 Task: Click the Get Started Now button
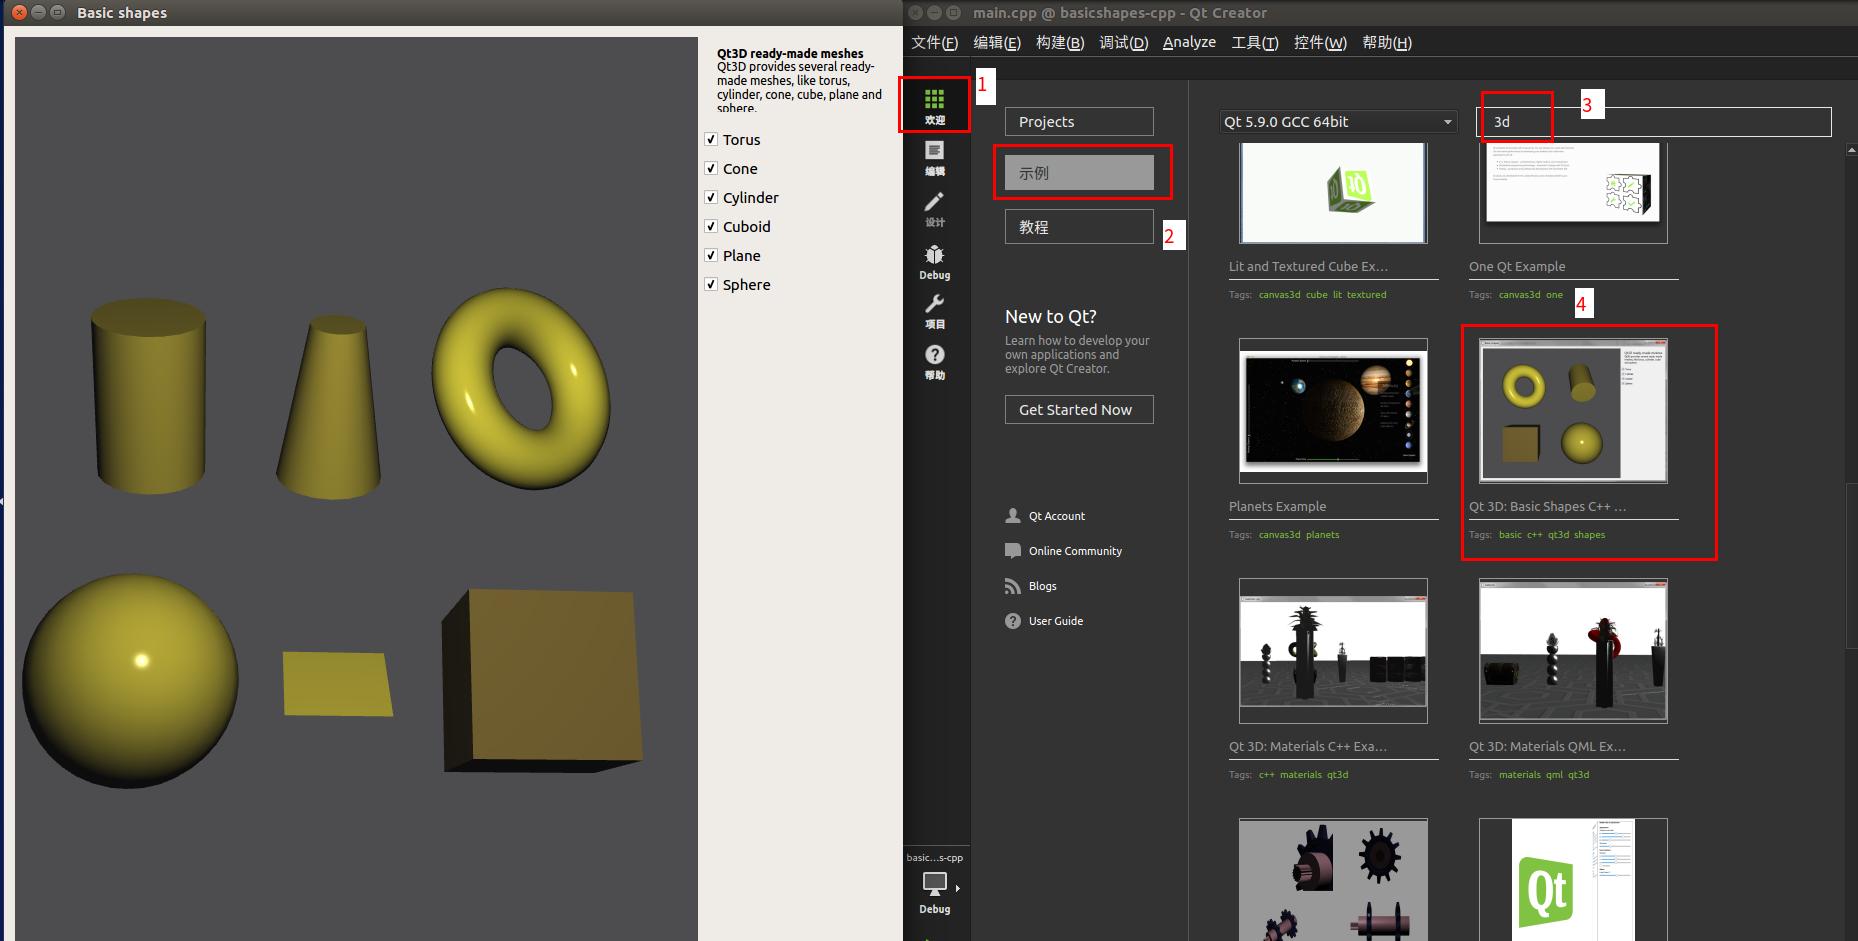click(x=1079, y=410)
